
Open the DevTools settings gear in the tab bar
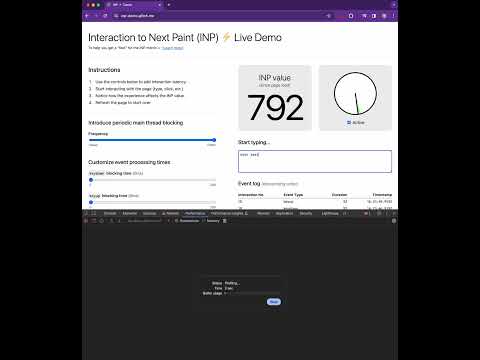[380, 213]
